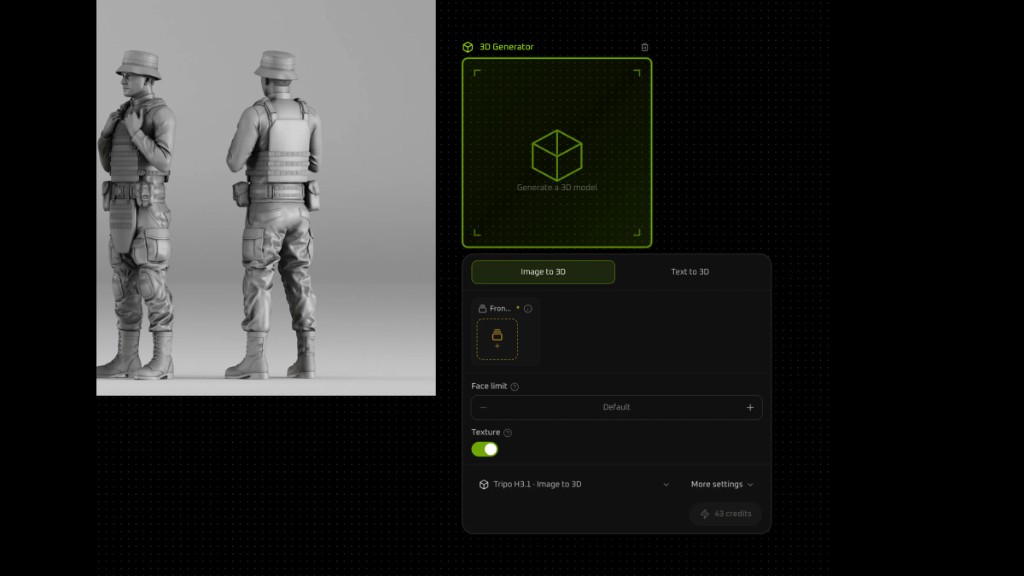The height and width of the screenshot is (576, 1024).
Task: Click the 43 credits generate button
Action: [x=726, y=514]
